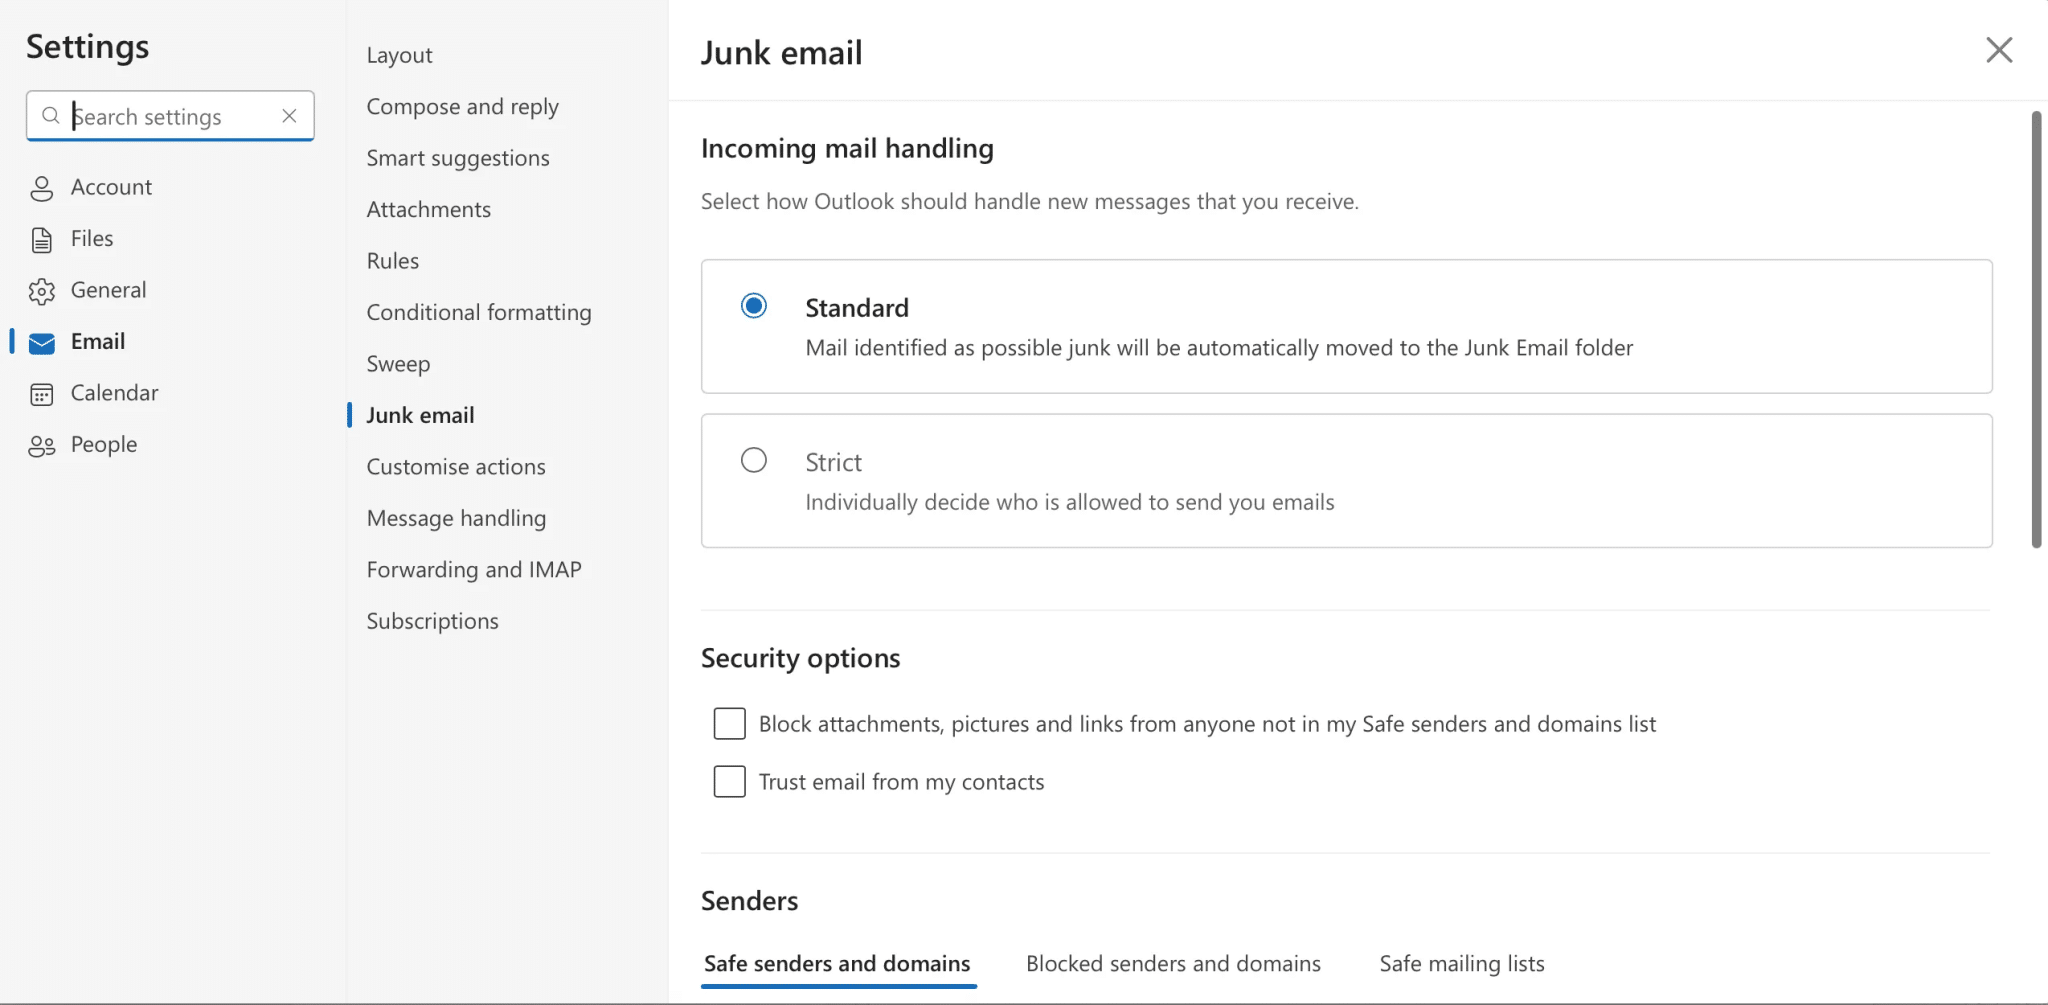Viewport: 2048px width, 1005px height.
Task: Select the Account icon in the sidebar
Action: pos(41,187)
